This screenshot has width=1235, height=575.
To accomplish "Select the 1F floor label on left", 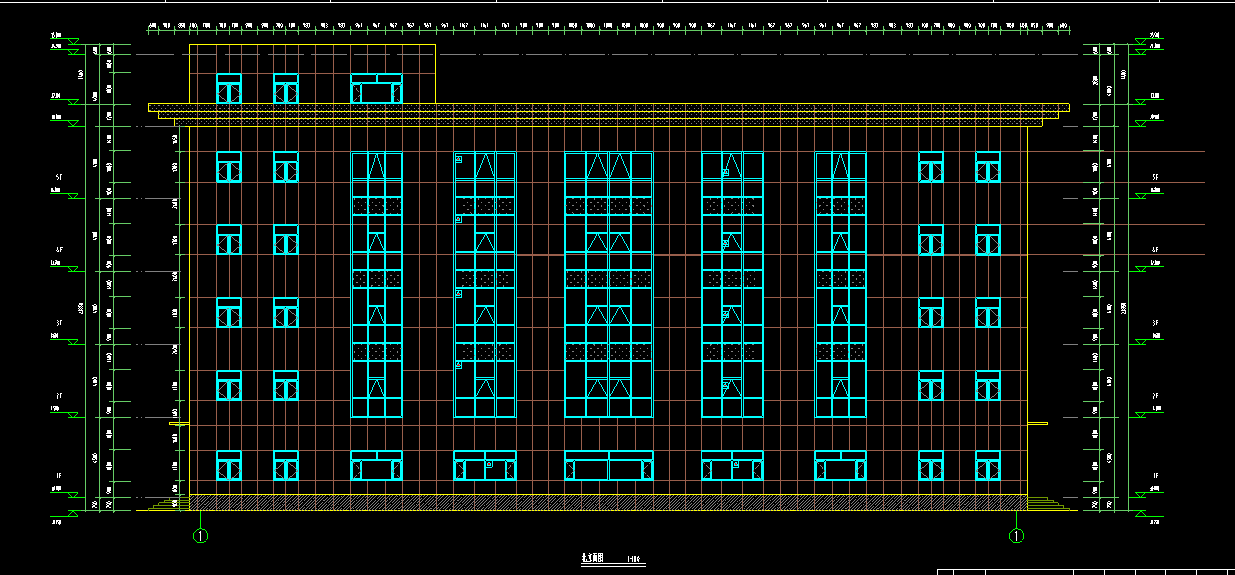I will 59,475.
